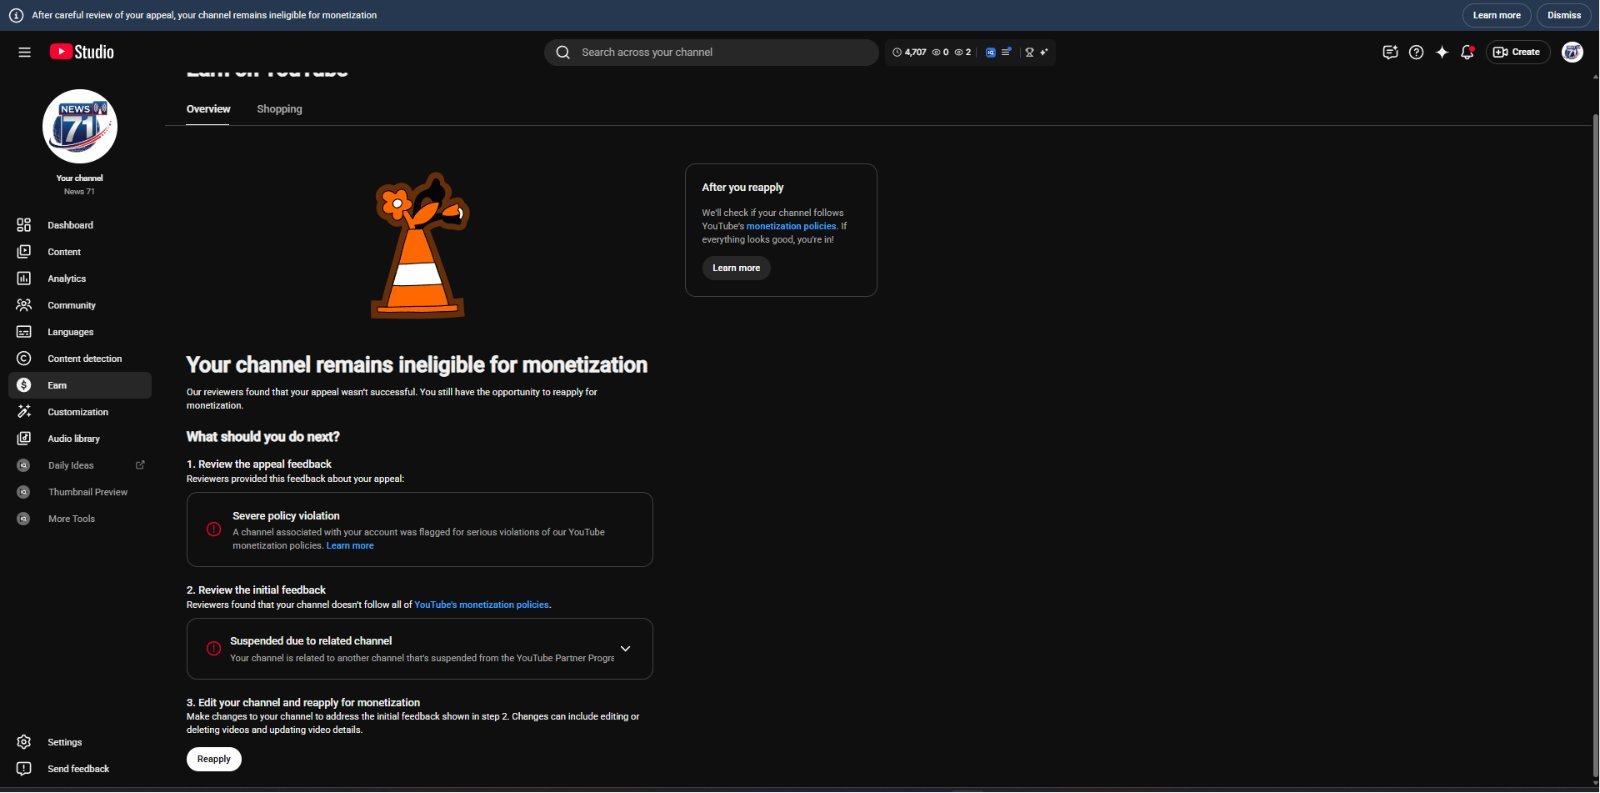Click 'Your channel remains ineligible for monetization' heading
Image resolution: width=1600 pixels, height=793 pixels.
click(417, 365)
